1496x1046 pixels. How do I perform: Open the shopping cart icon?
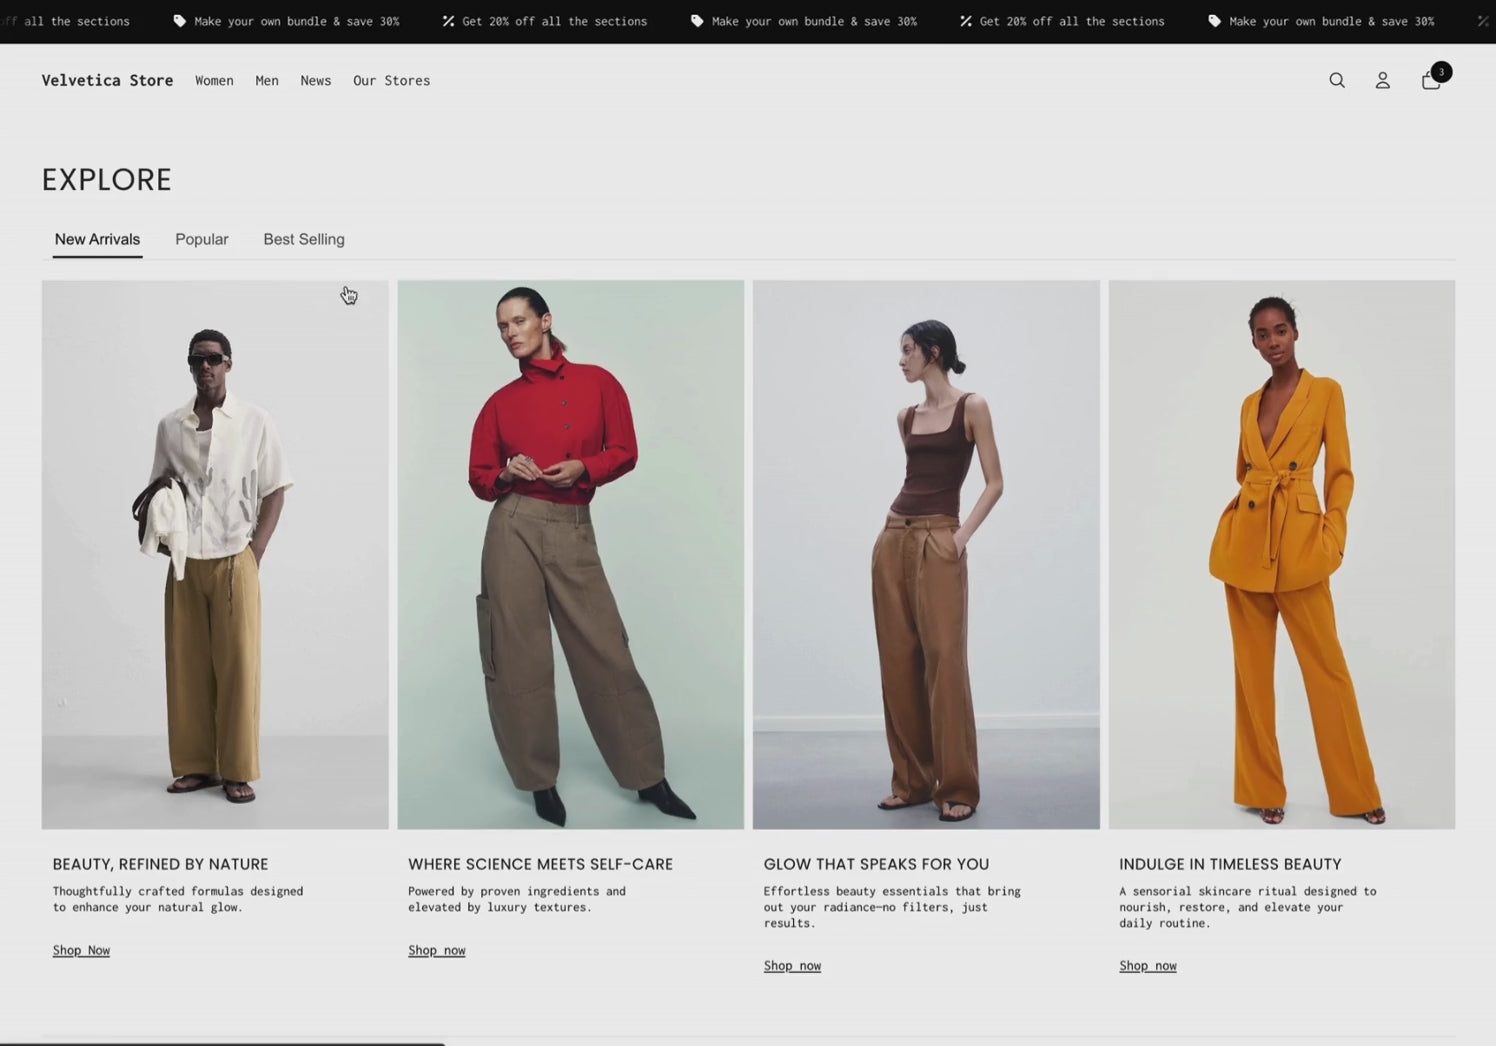click(1429, 82)
